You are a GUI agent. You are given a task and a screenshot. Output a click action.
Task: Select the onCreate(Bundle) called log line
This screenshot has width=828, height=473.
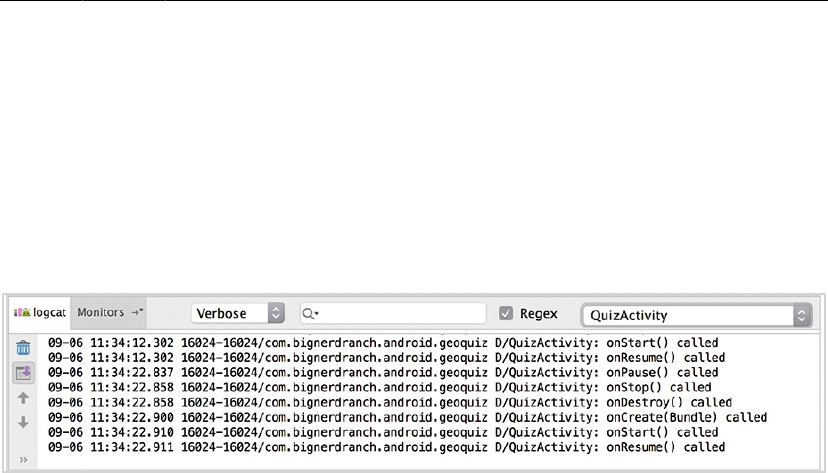tap(407, 418)
